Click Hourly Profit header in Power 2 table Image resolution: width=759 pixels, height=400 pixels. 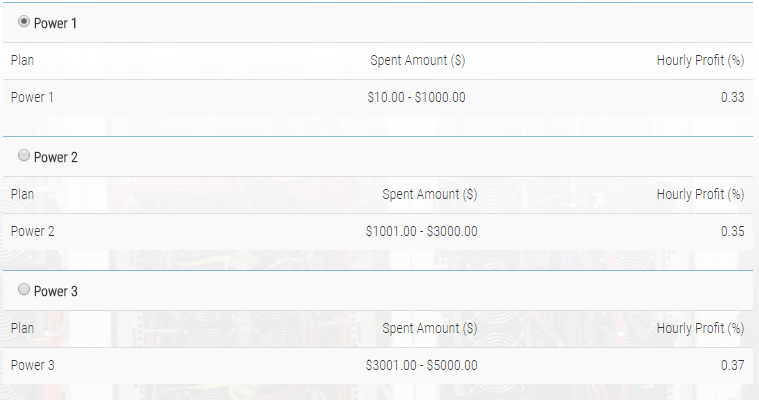pos(700,195)
